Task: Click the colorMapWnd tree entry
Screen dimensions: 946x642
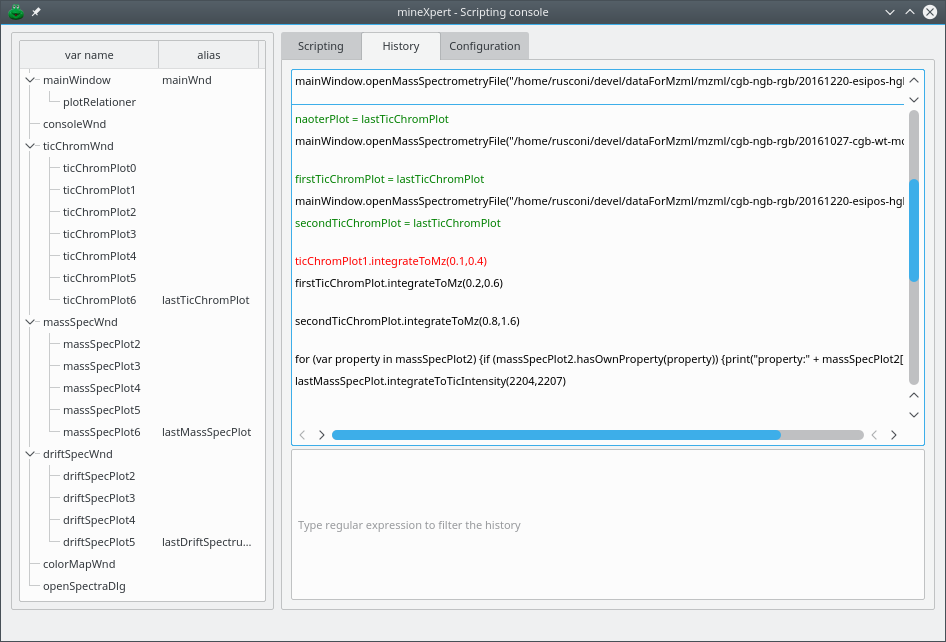Action: tap(79, 564)
